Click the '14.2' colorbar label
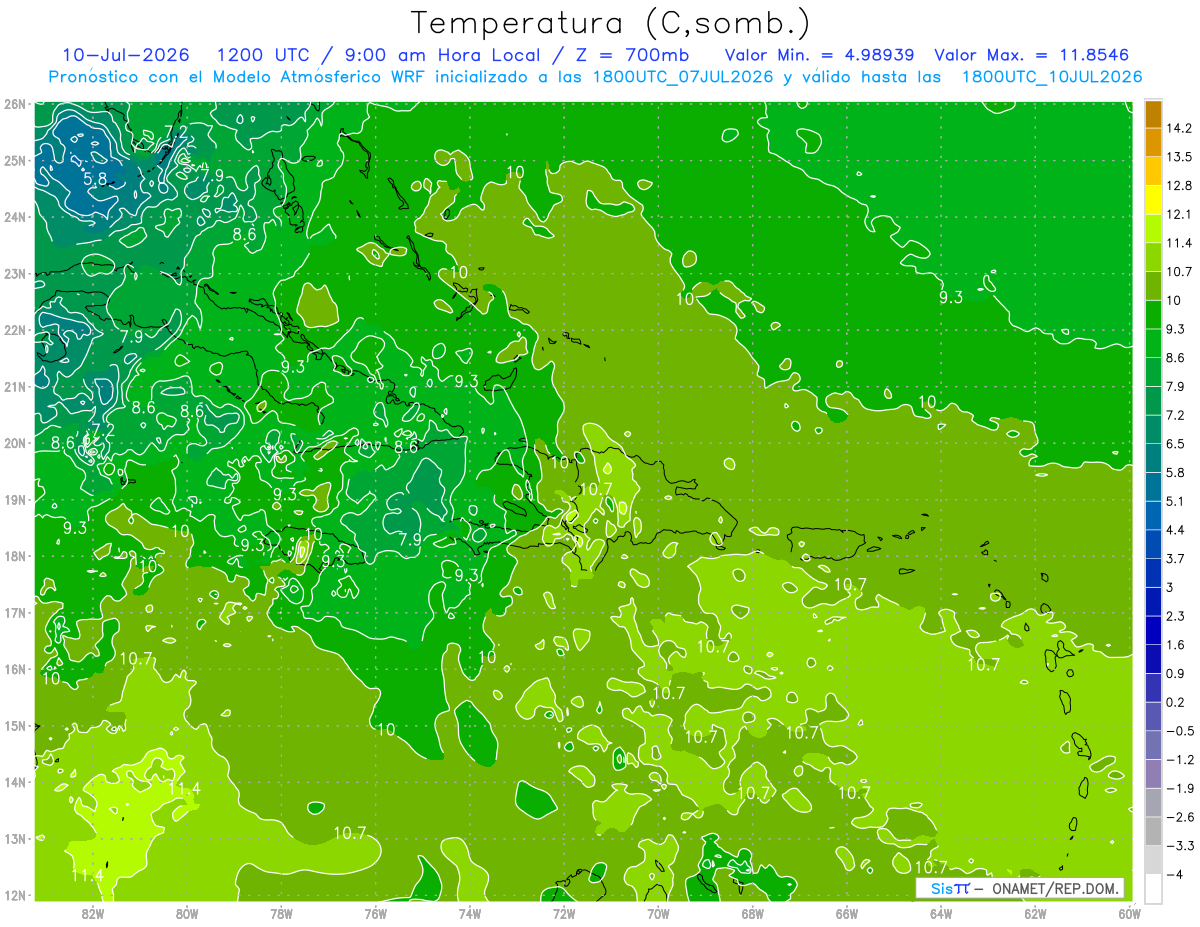This screenshot has height=927, width=1200. [x=1181, y=128]
